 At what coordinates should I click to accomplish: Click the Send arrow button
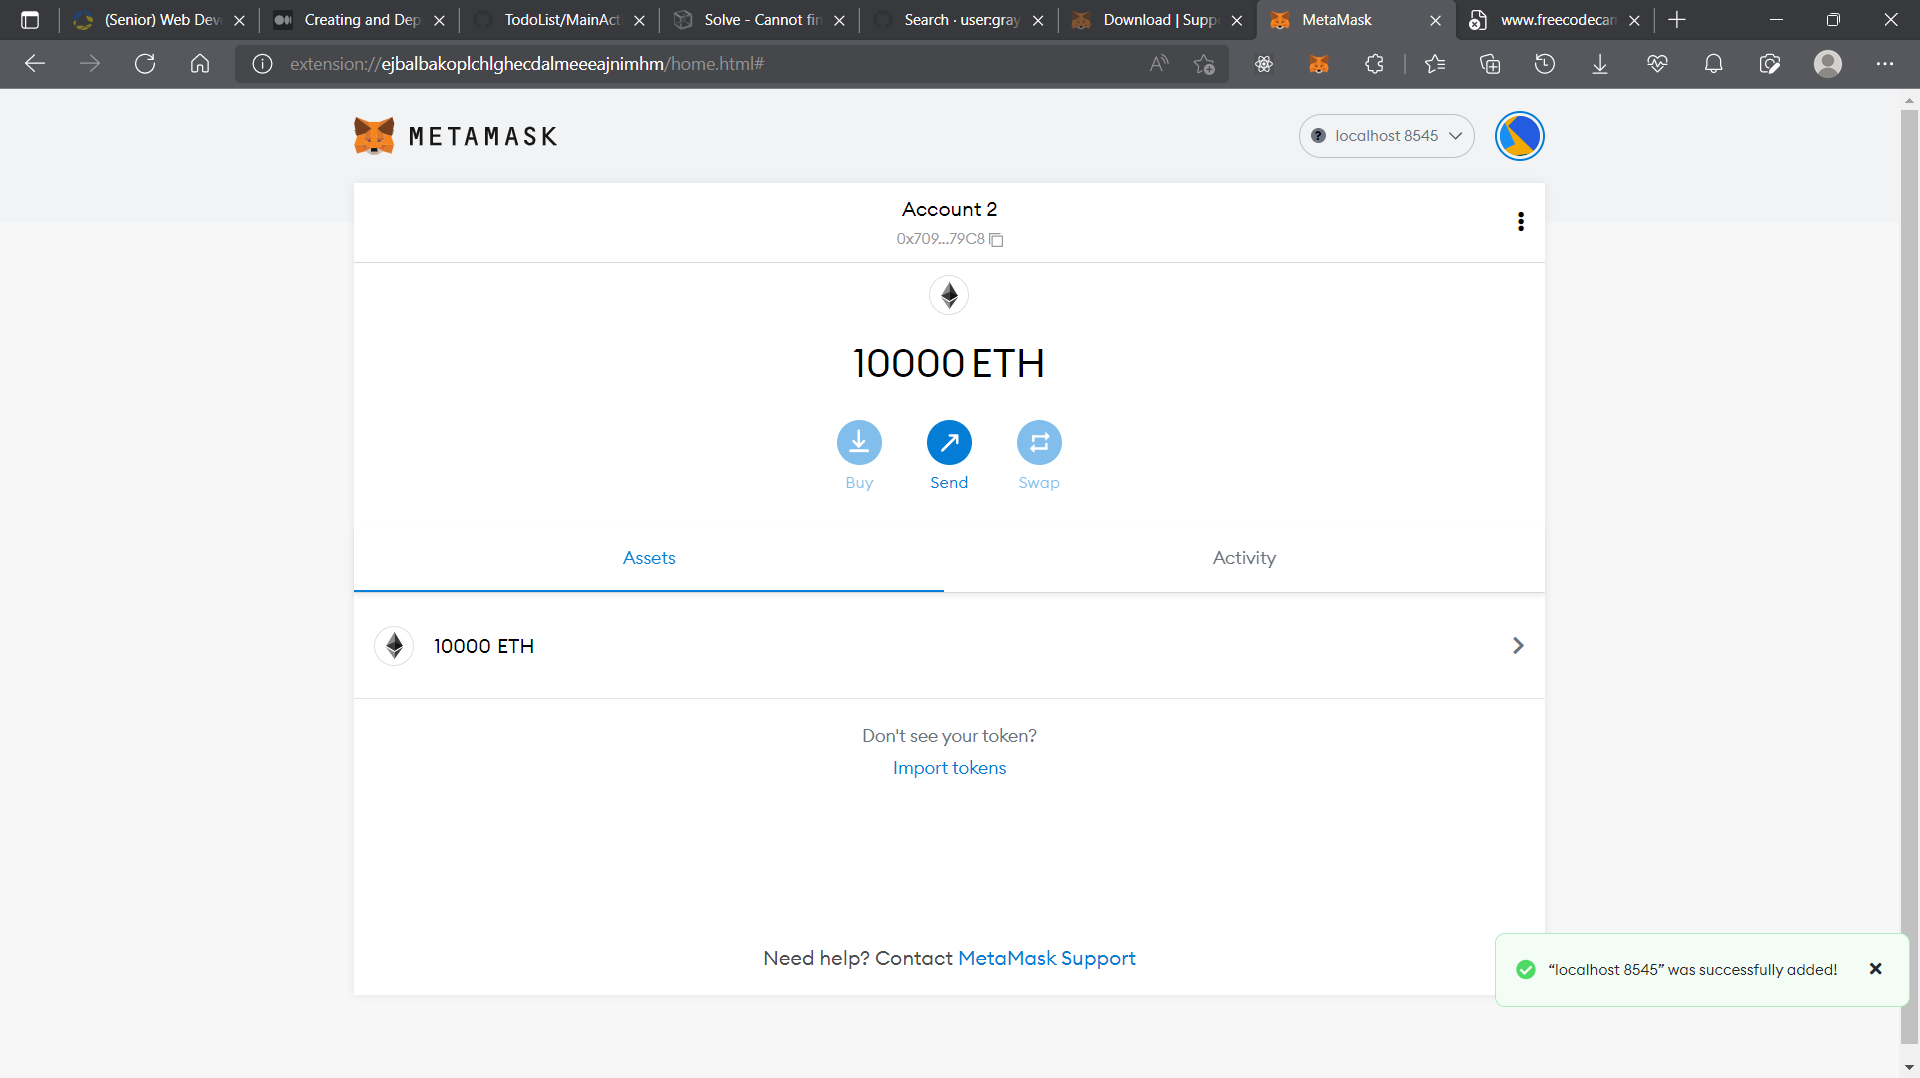(949, 442)
